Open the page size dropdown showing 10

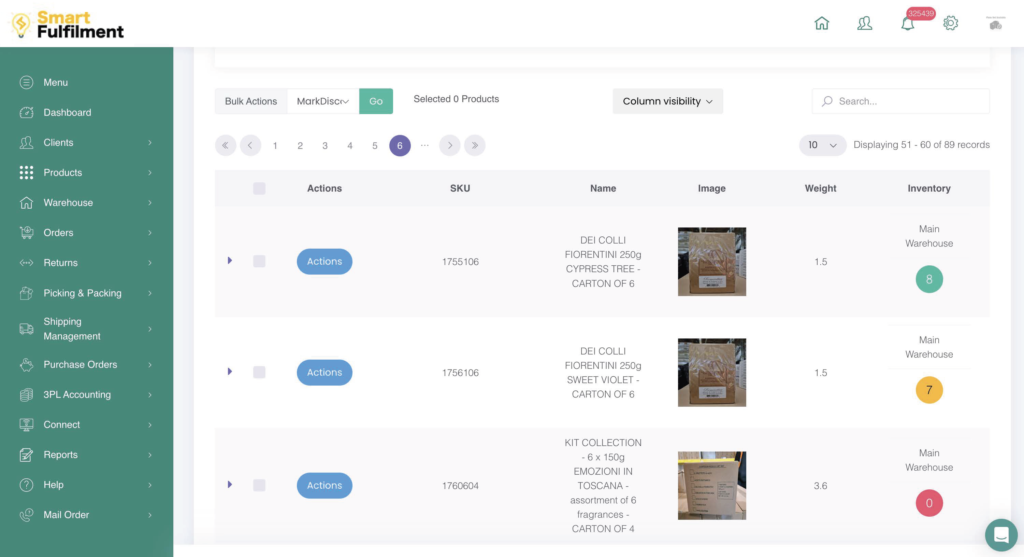[x=822, y=145]
